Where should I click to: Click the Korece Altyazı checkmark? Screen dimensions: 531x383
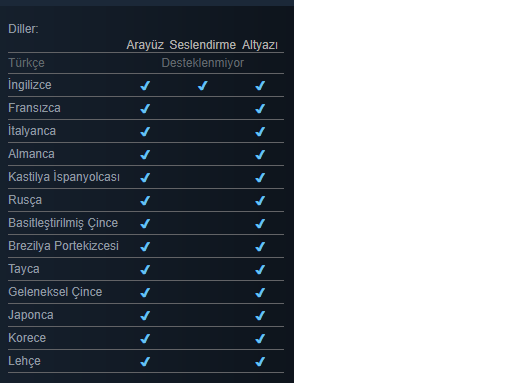click(260, 339)
